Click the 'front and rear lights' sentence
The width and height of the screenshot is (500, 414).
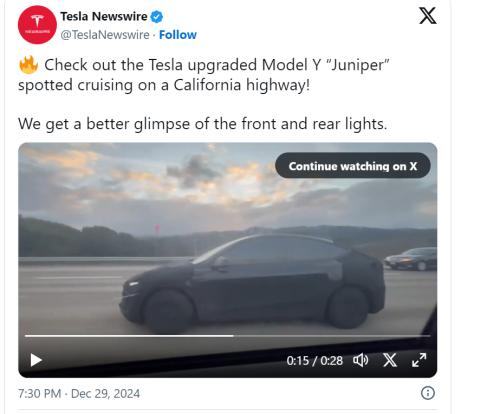coord(203,124)
